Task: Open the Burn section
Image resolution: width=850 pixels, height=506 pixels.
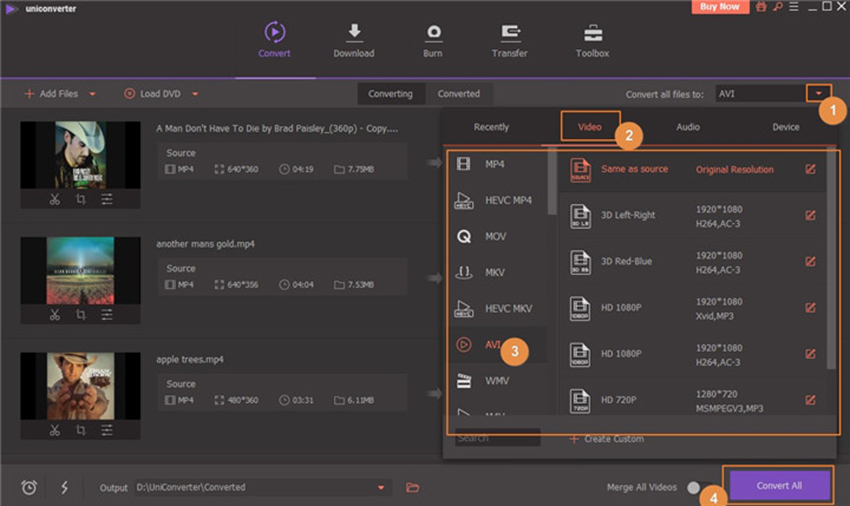Action: coord(433,41)
